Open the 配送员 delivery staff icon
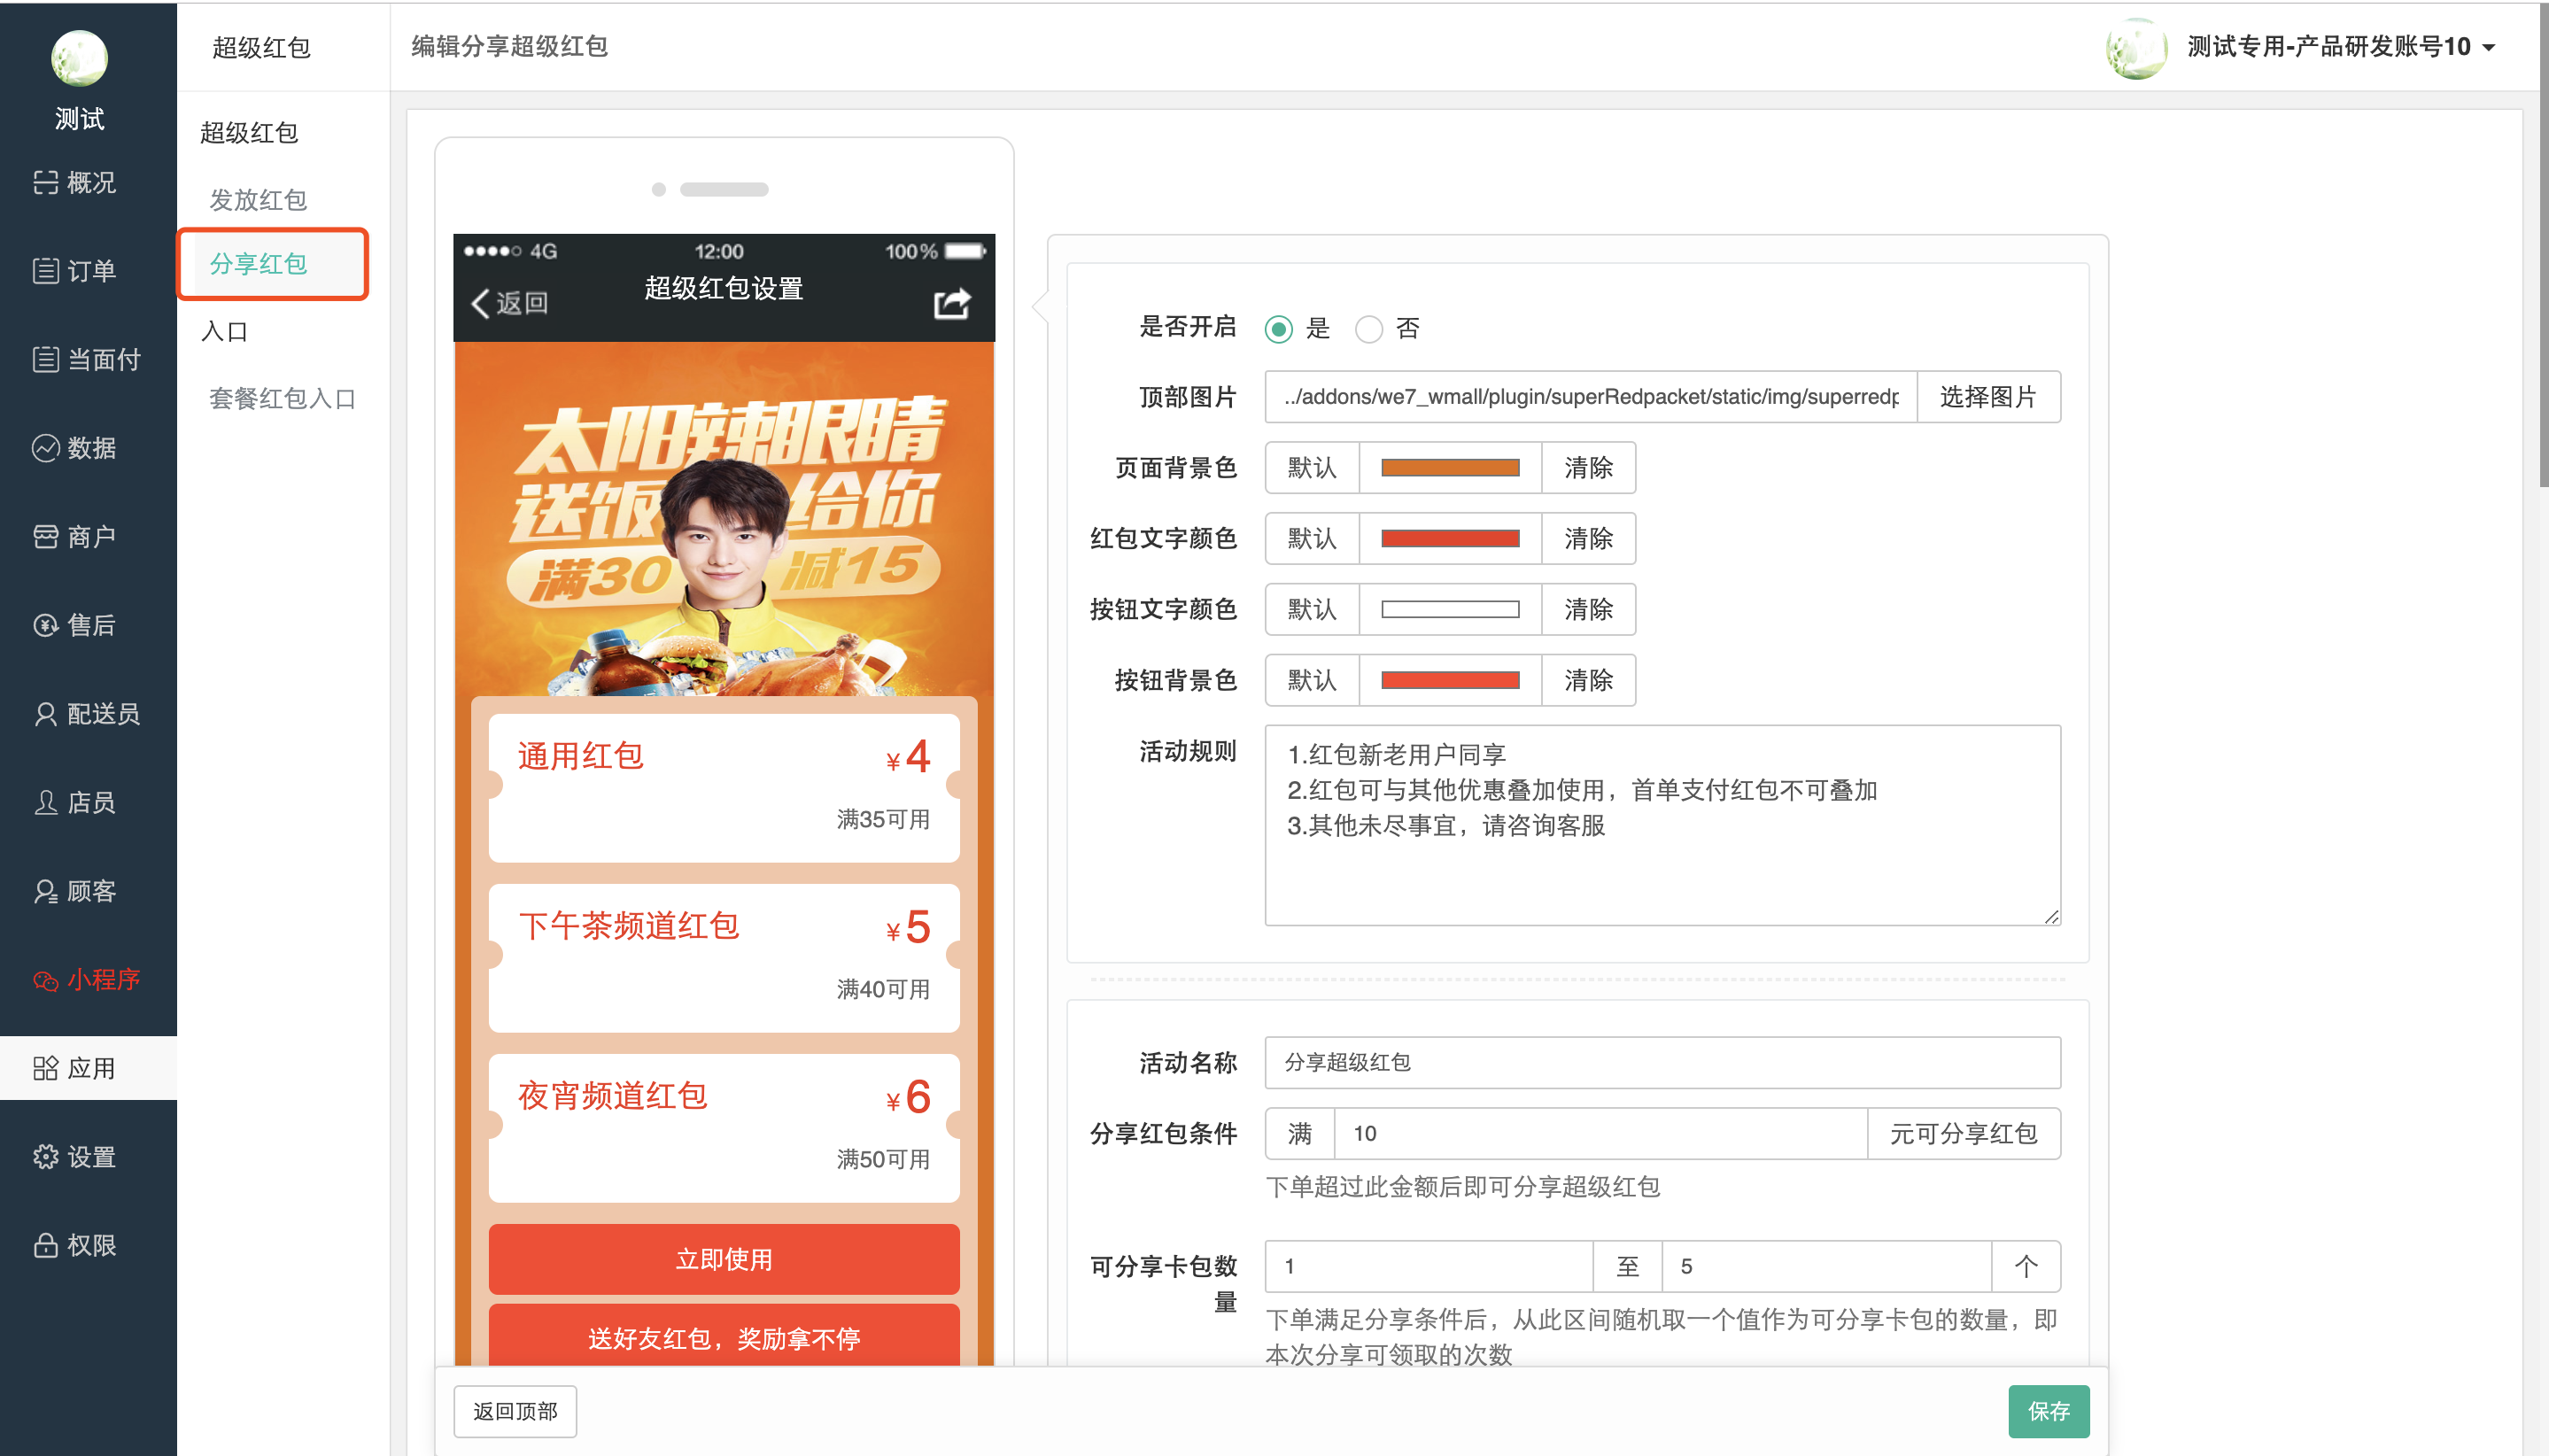Image resolution: width=2549 pixels, height=1456 pixels. tap(46, 714)
